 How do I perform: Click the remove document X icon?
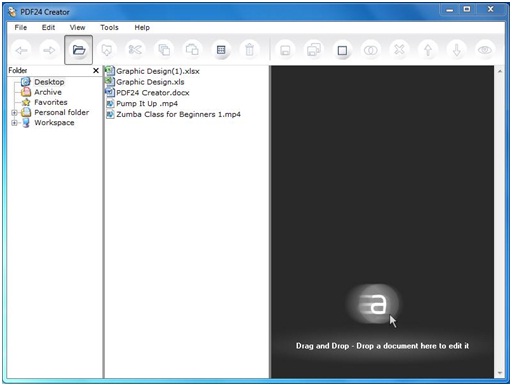[x=399, y=50]
